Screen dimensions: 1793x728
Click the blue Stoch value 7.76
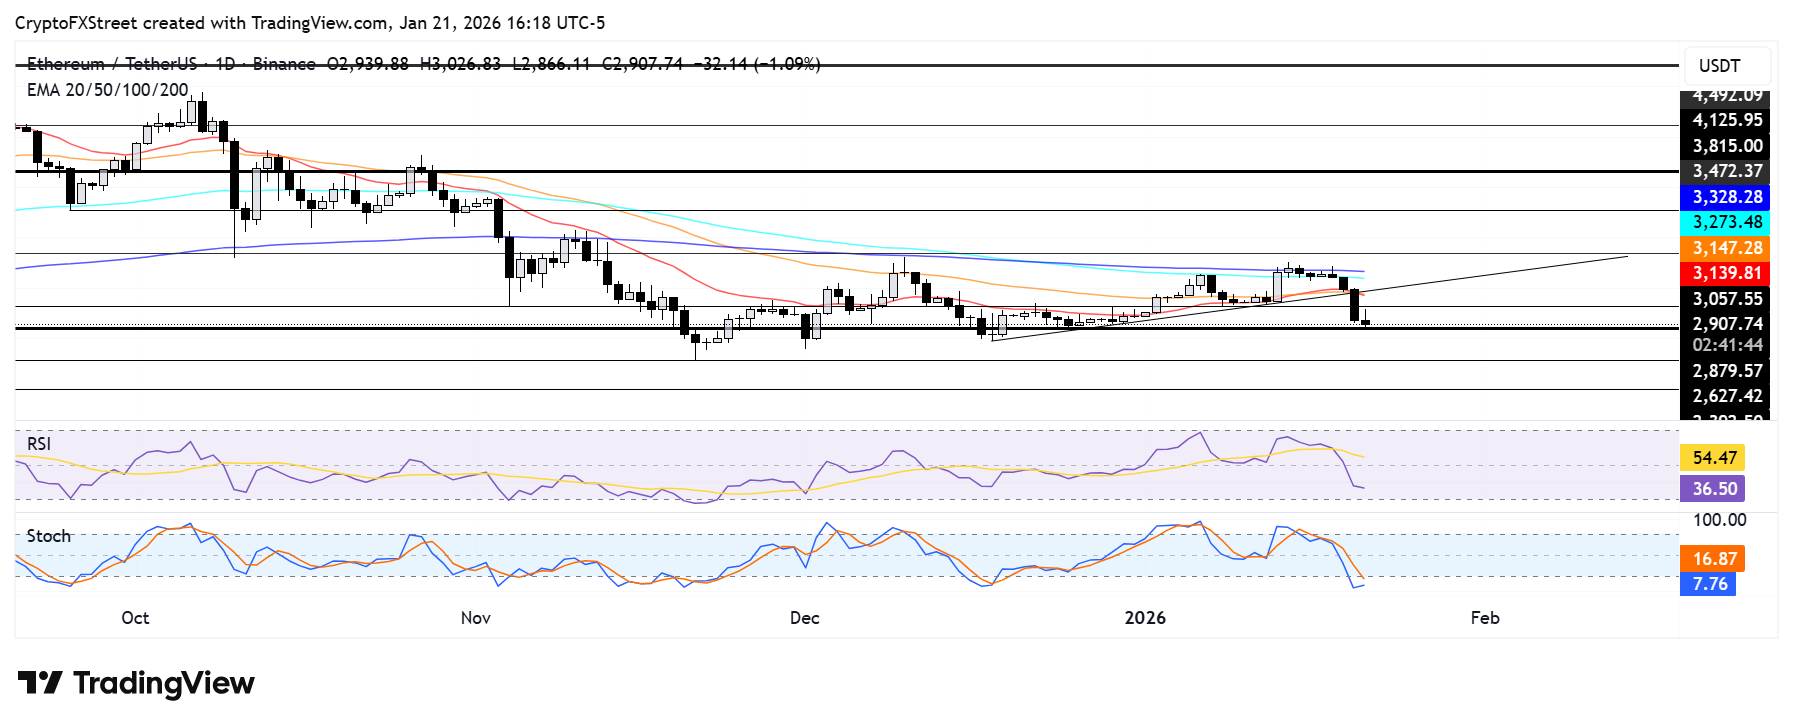tap(1709, 584)
